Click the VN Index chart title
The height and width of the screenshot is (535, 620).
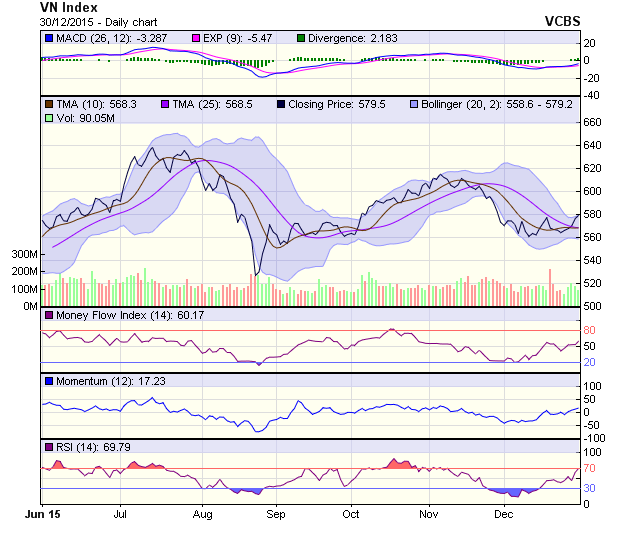69,7
